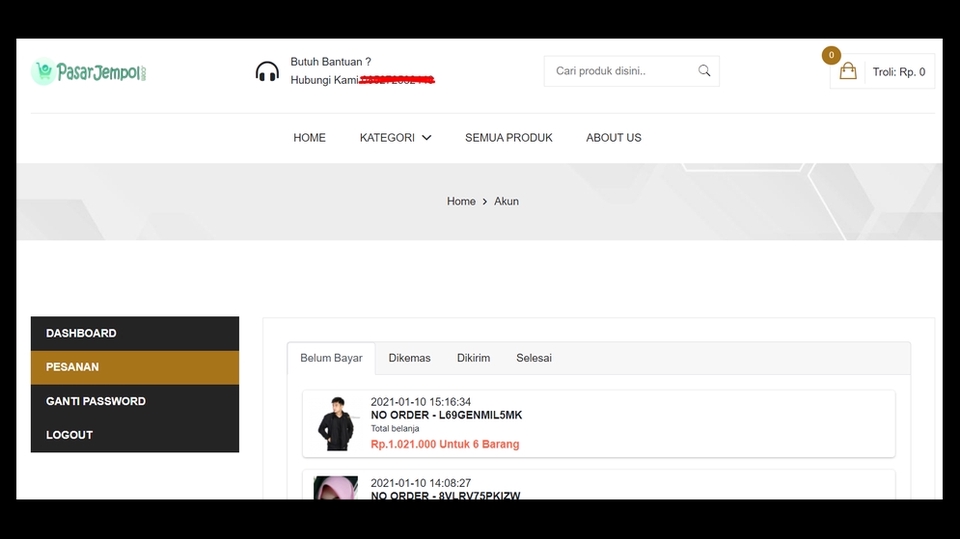
Task: Click the Hubungi Kami contact text
Action: (x=324, y=80)
